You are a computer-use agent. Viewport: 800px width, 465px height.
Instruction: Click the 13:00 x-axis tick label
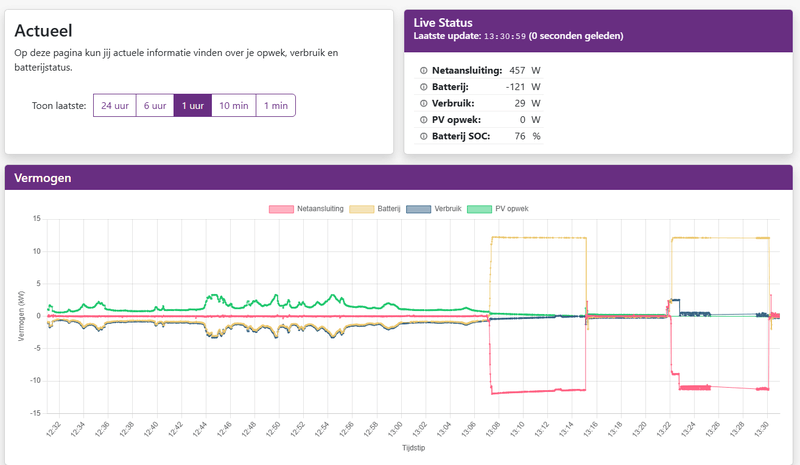pyautogui.click(x=395, y=429)
